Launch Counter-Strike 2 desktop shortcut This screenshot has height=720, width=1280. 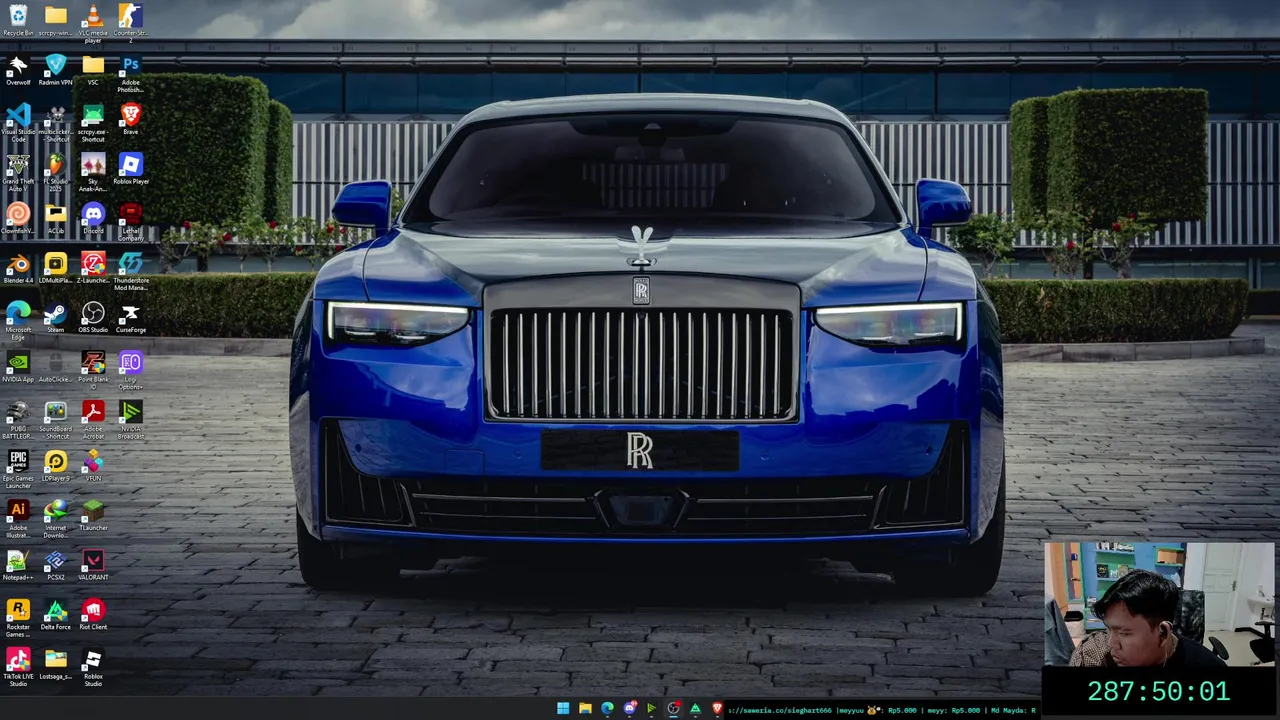(x=130, y=22)
